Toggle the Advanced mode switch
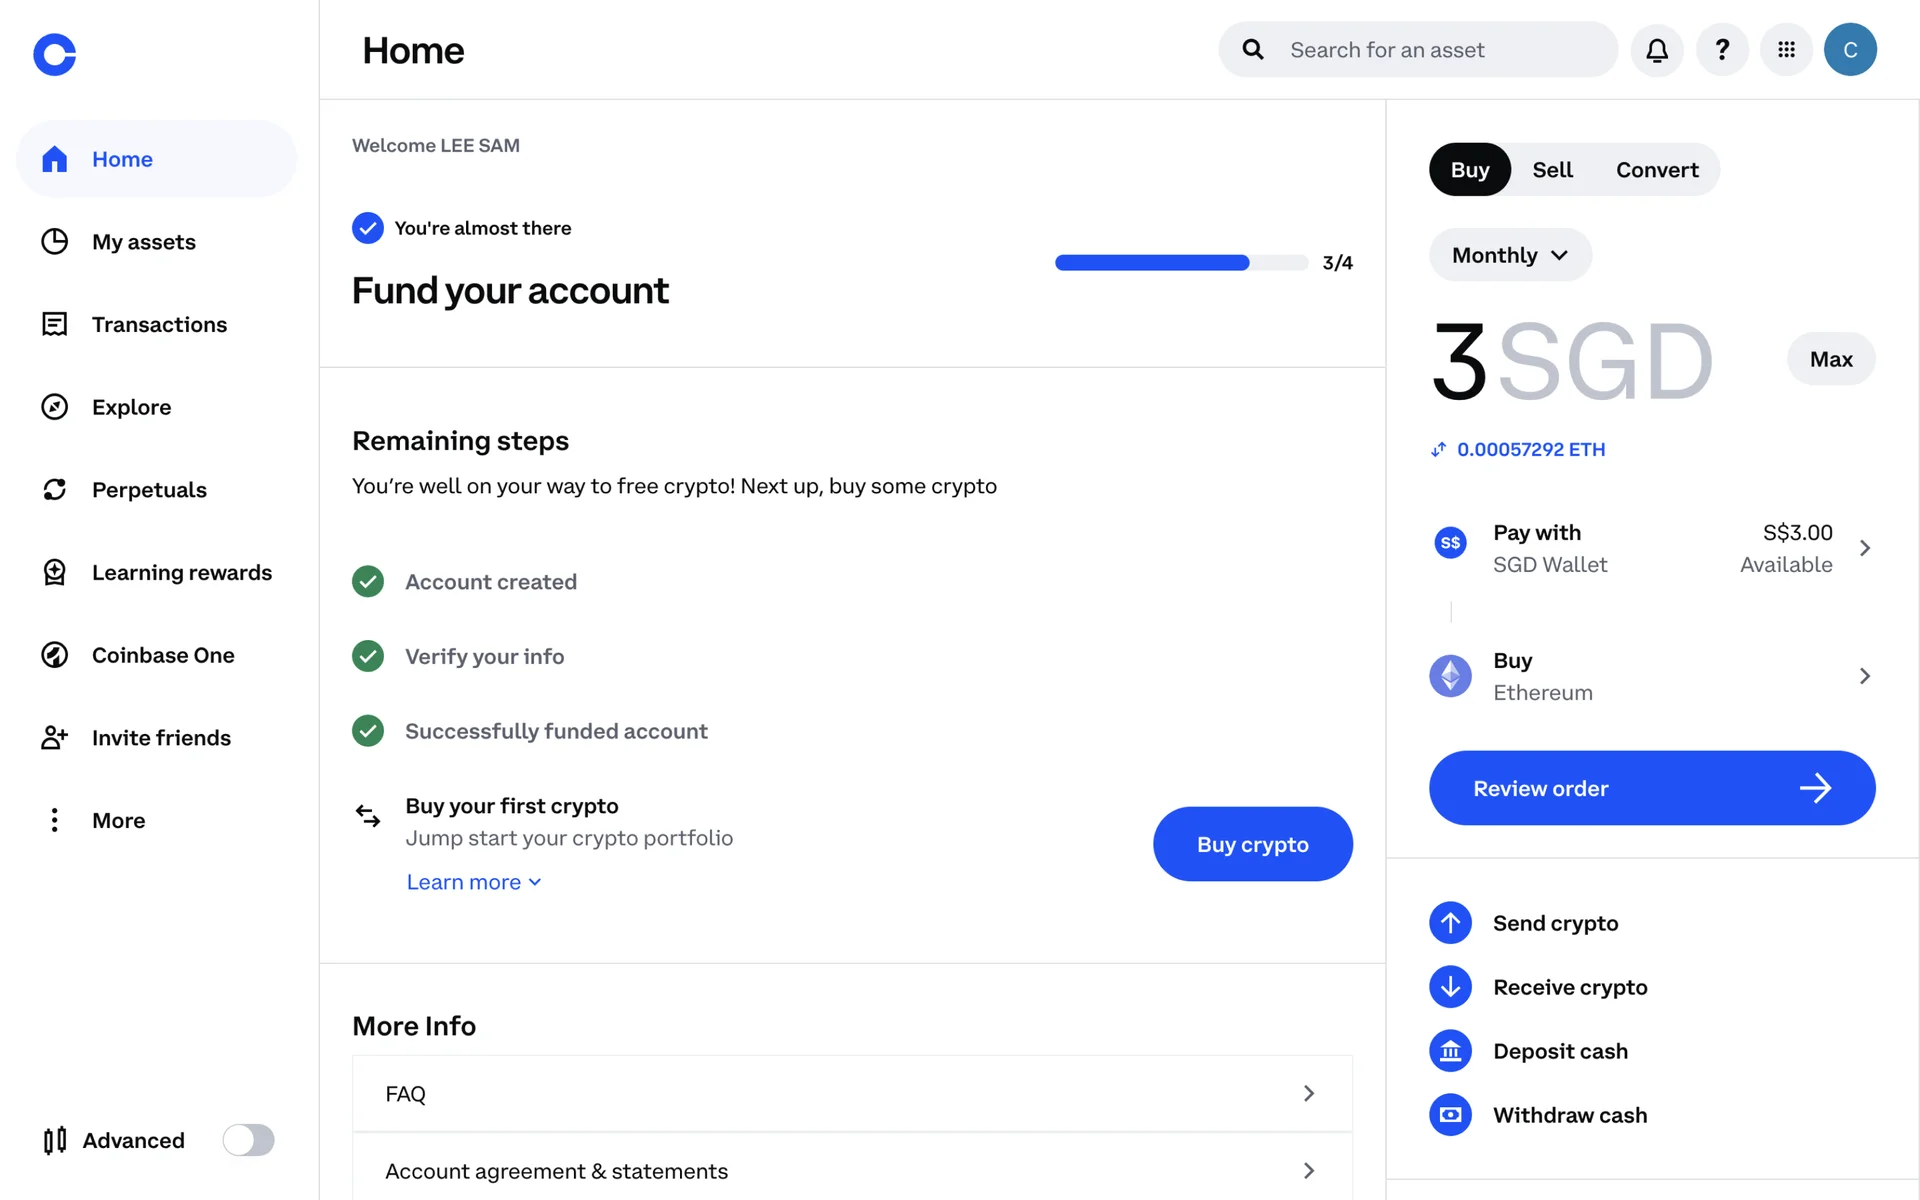This screenshot has height=1200, width=1920. [248, 1140]
